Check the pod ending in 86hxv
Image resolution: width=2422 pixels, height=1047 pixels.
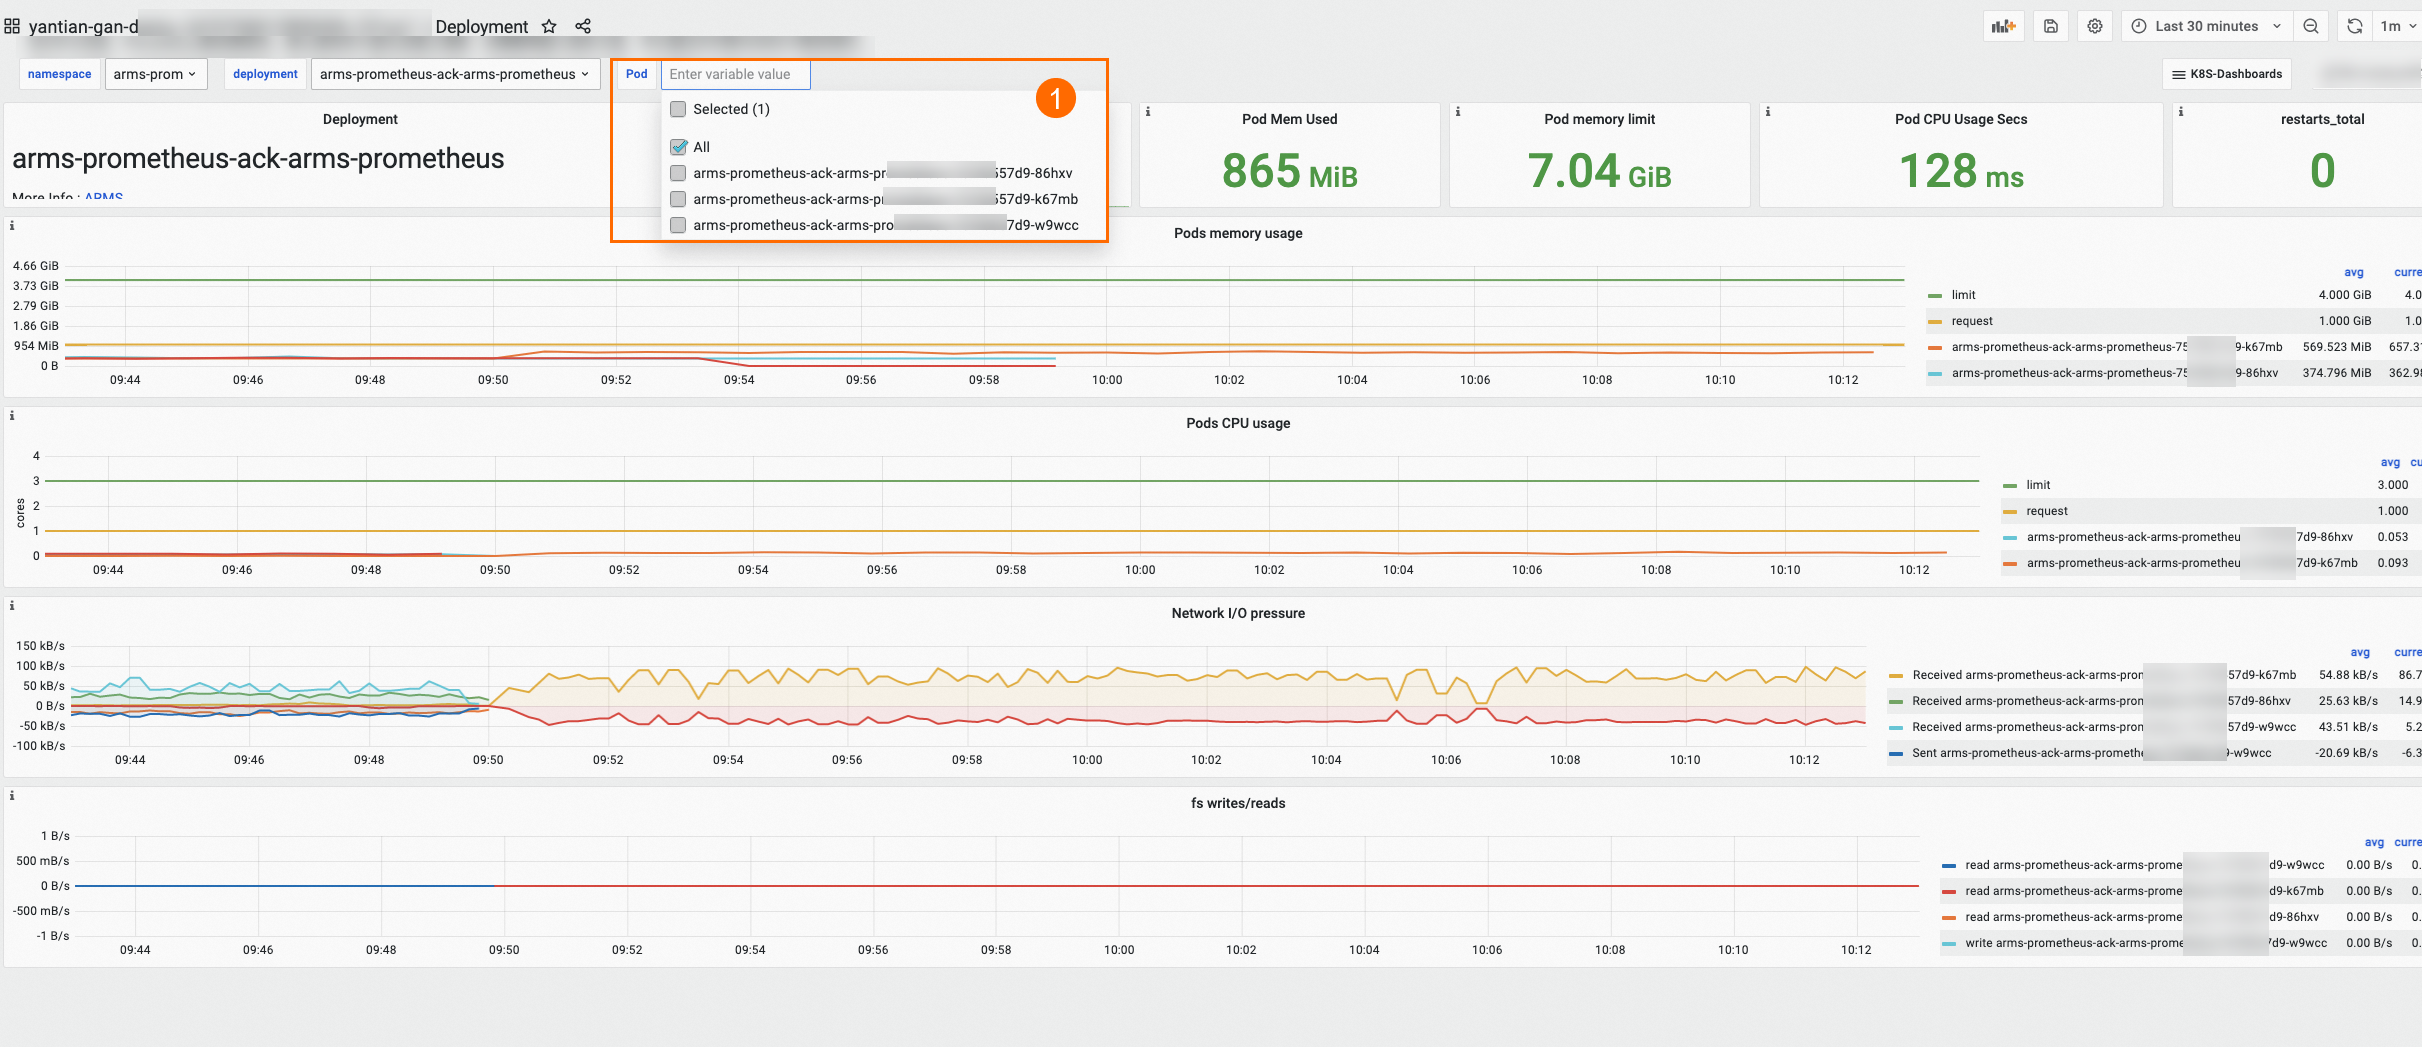(678, 172)
